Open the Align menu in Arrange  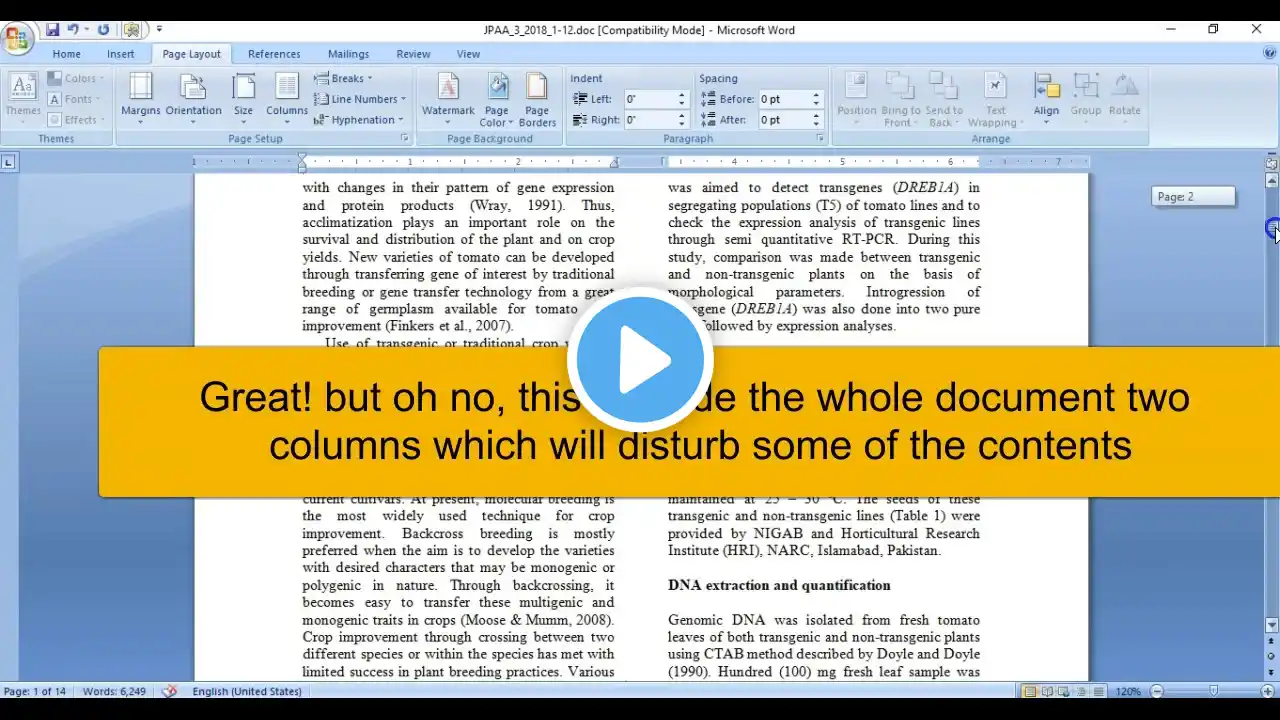(1046, 99)
